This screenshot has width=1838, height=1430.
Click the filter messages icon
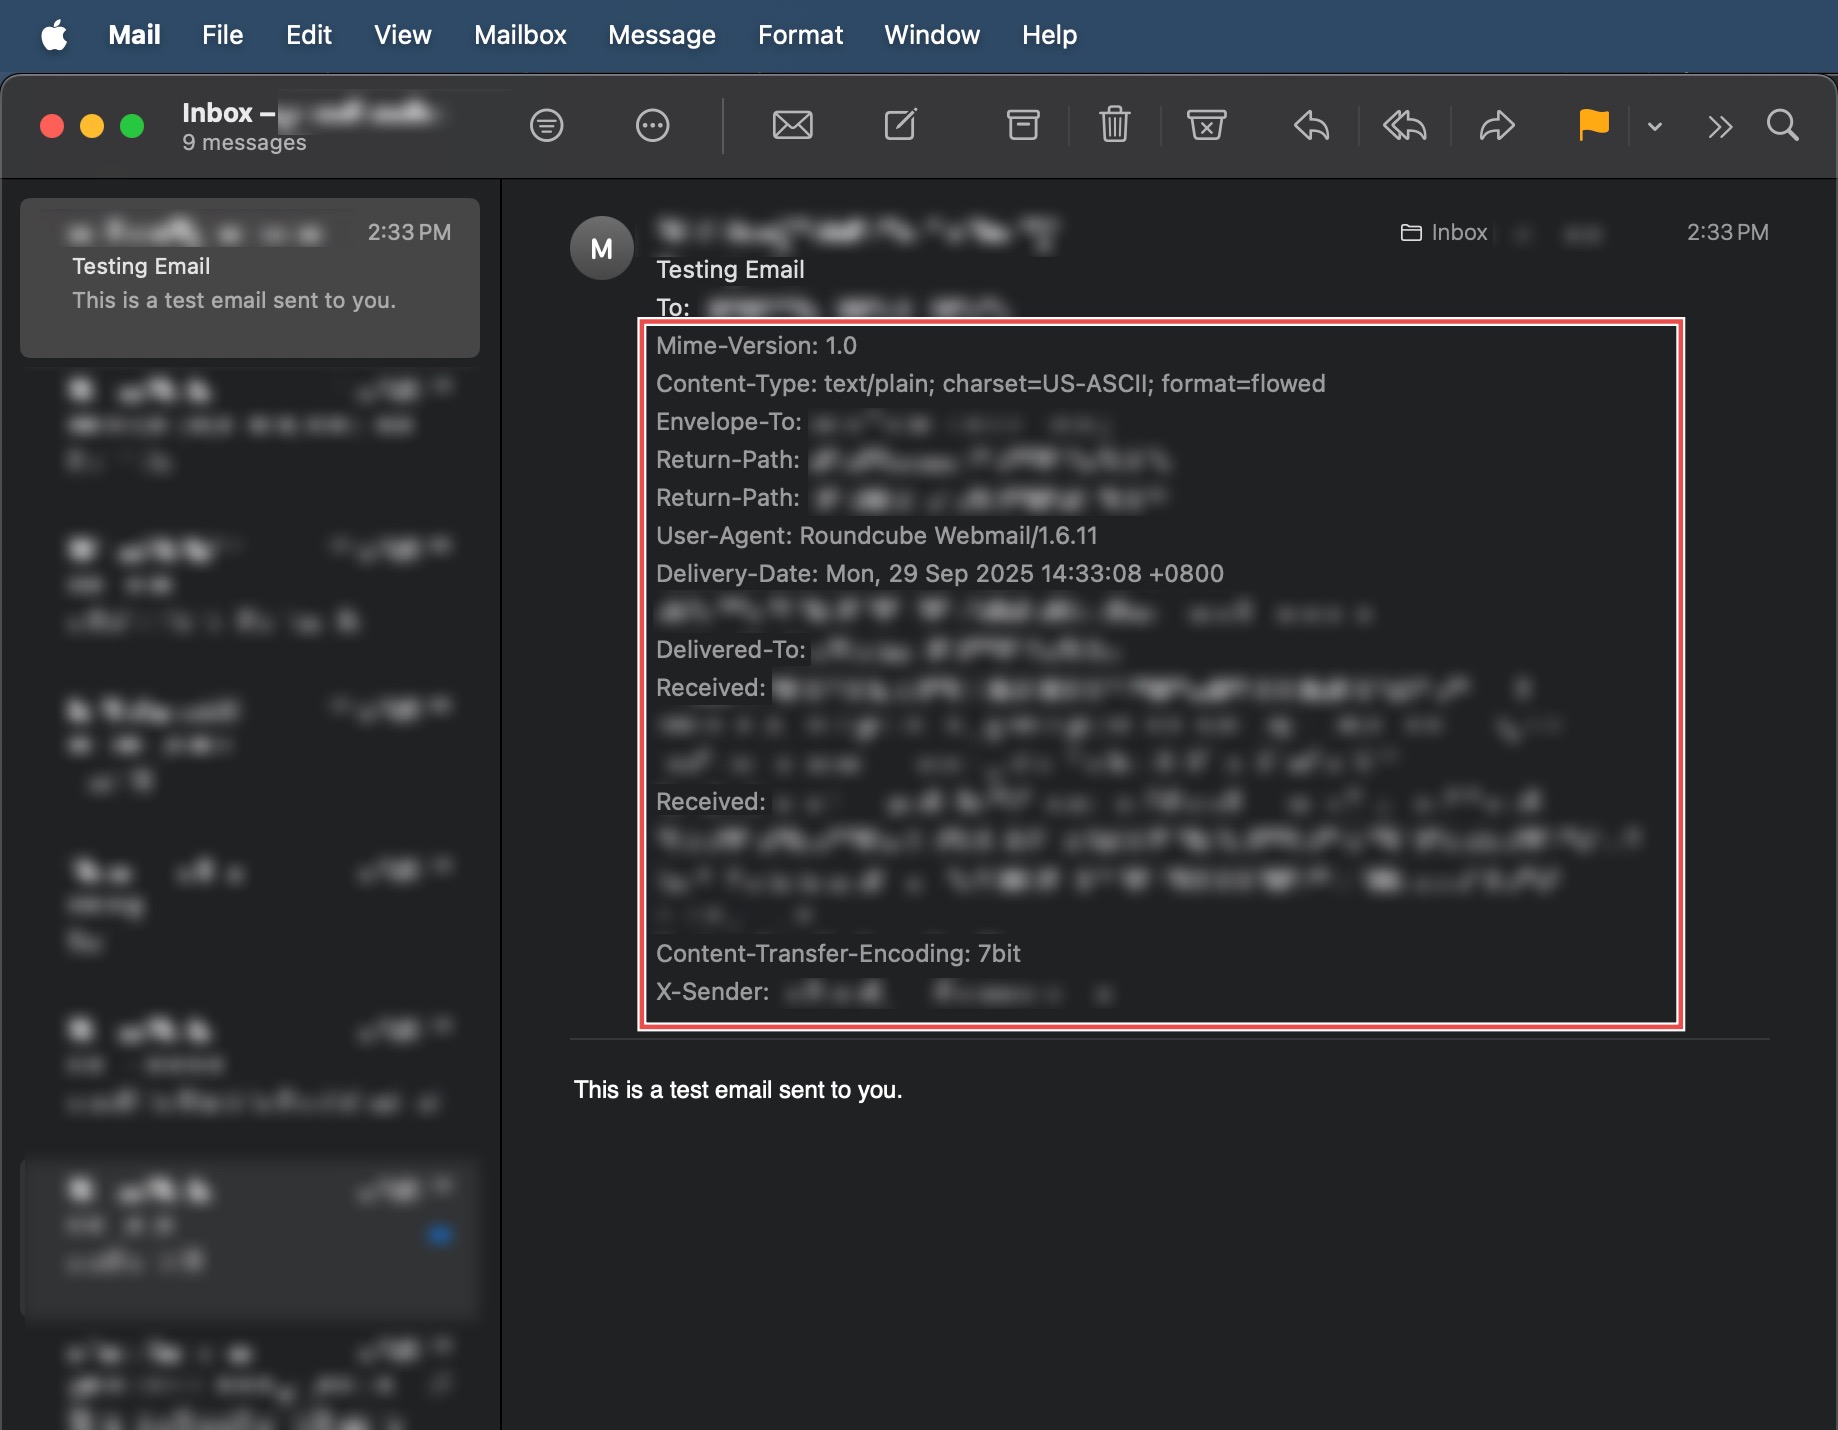[546, 126]
